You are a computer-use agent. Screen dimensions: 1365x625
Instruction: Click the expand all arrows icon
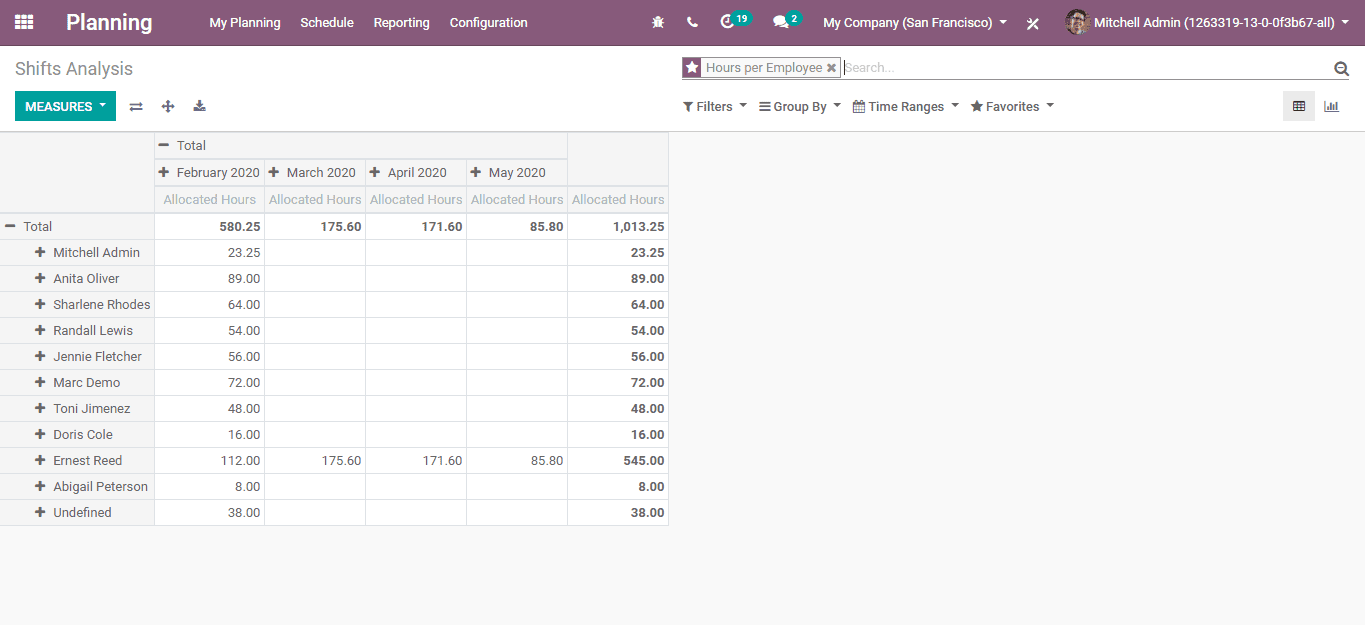(x=168, y=106)
